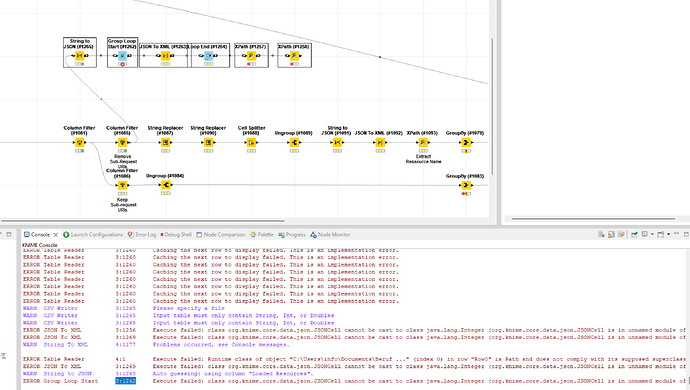Click workflow editor horizontal scrollbar
The height and width of the screenshot is (390, 690).
(x=142, y=221)
